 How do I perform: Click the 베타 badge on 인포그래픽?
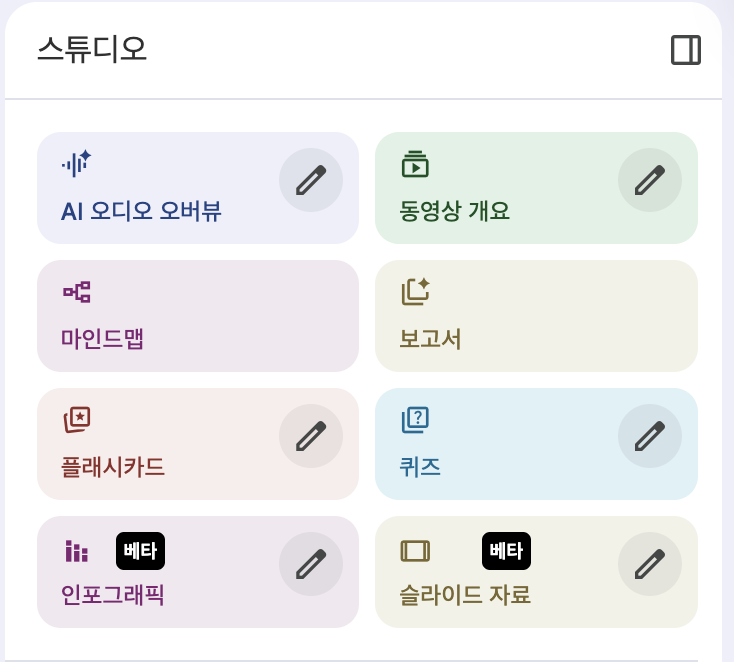coord(141,551)
